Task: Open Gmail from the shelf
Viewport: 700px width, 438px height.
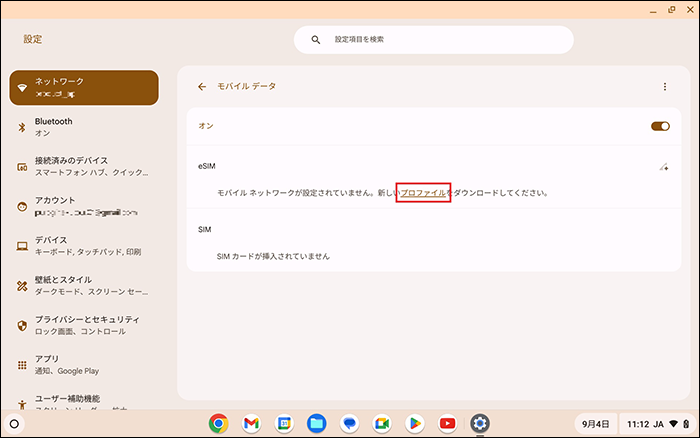Action: click(251, 423)
